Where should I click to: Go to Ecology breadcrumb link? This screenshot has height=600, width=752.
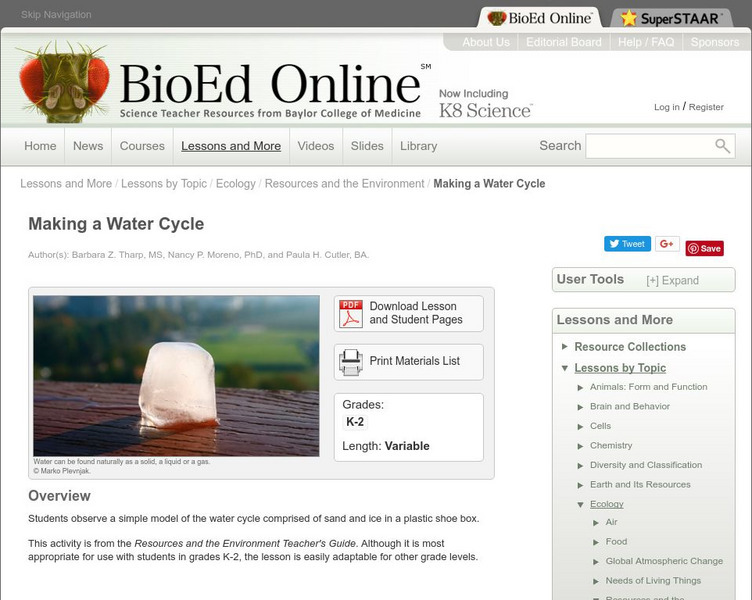[x=235, y=184]
